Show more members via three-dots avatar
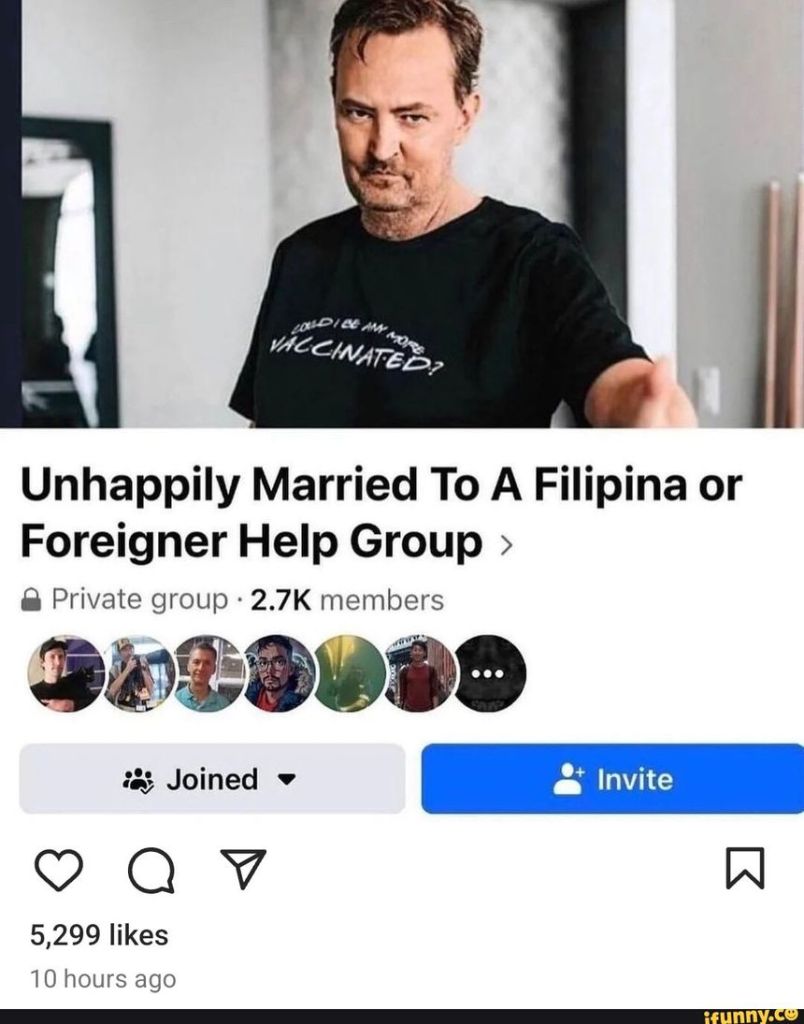804x1024 pixels. [x=489, y=673]
